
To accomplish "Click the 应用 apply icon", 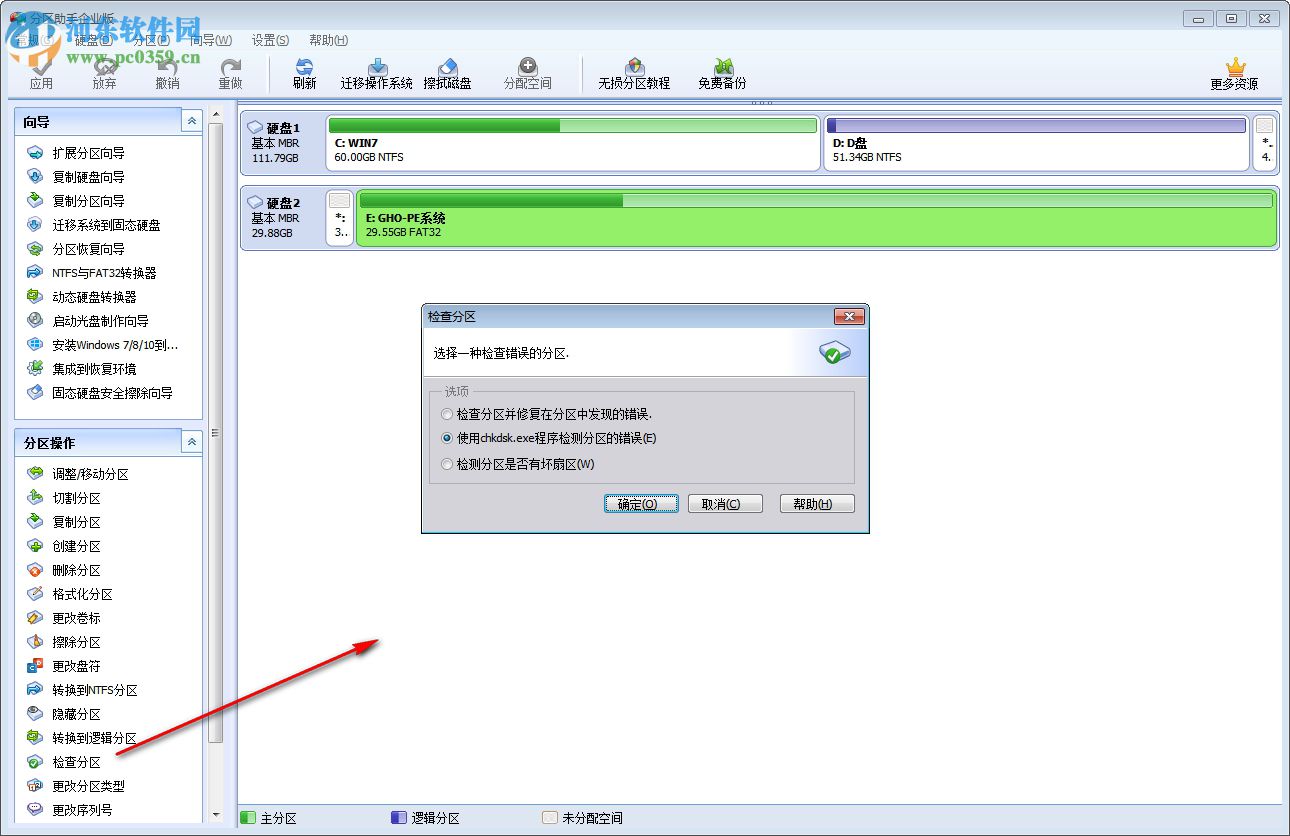I will click(43, 73).
